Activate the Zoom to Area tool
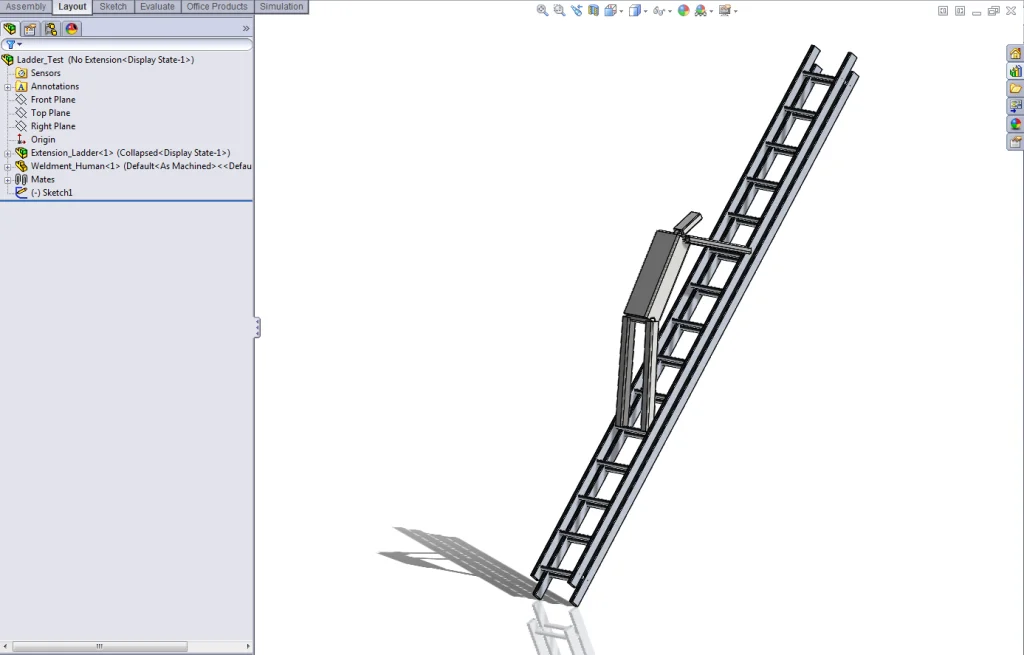1024x655 pixels. click(558, 10)
